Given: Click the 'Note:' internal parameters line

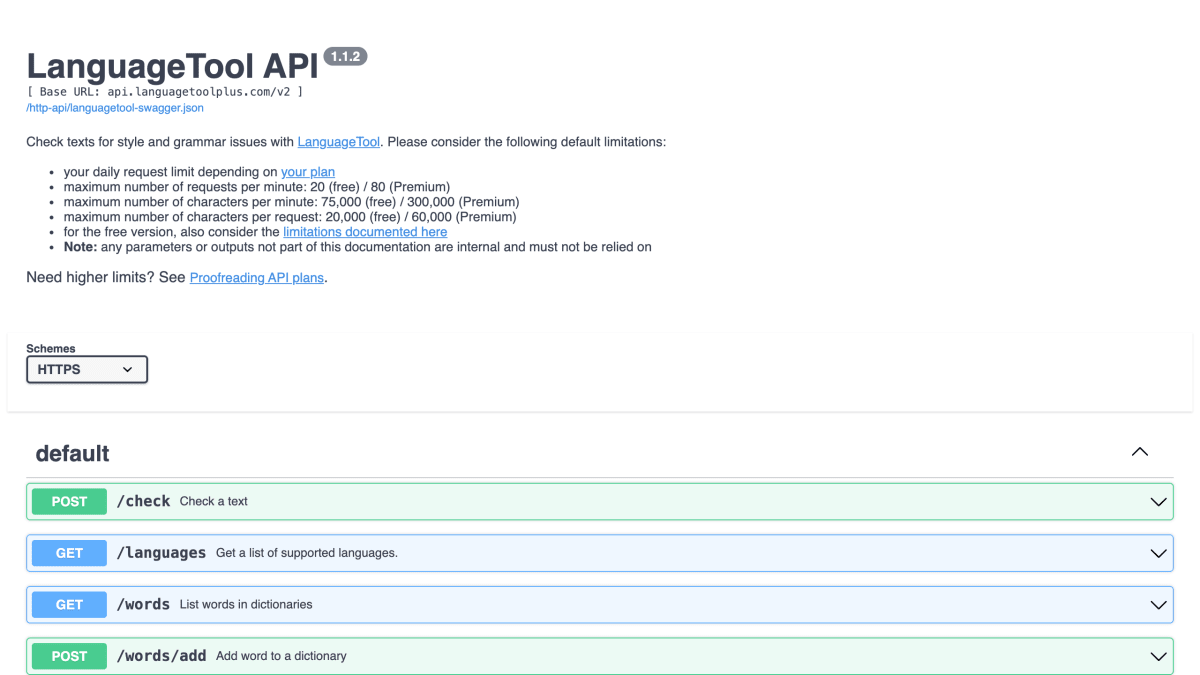Looking at the screenshot, I should (x=358, y=247).
